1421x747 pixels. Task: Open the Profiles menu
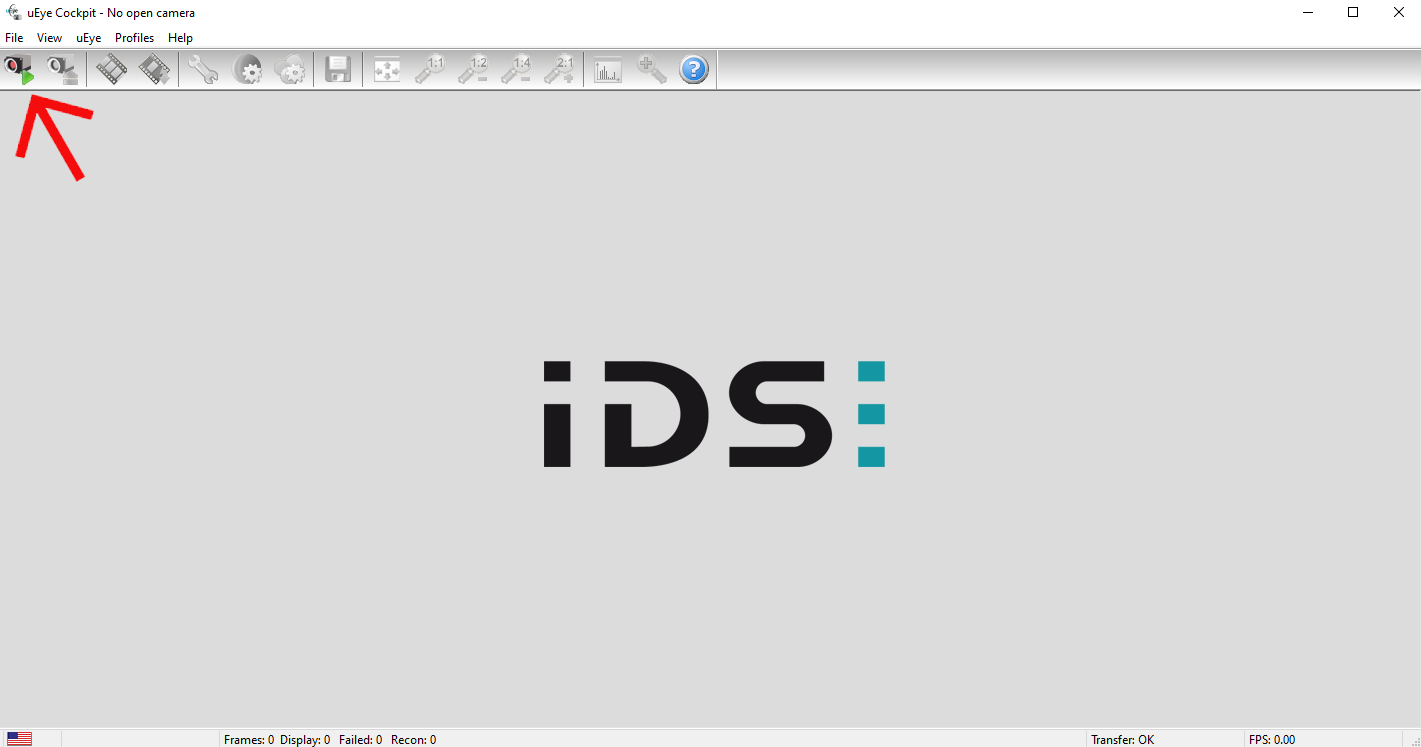click(x=134, y=38)
